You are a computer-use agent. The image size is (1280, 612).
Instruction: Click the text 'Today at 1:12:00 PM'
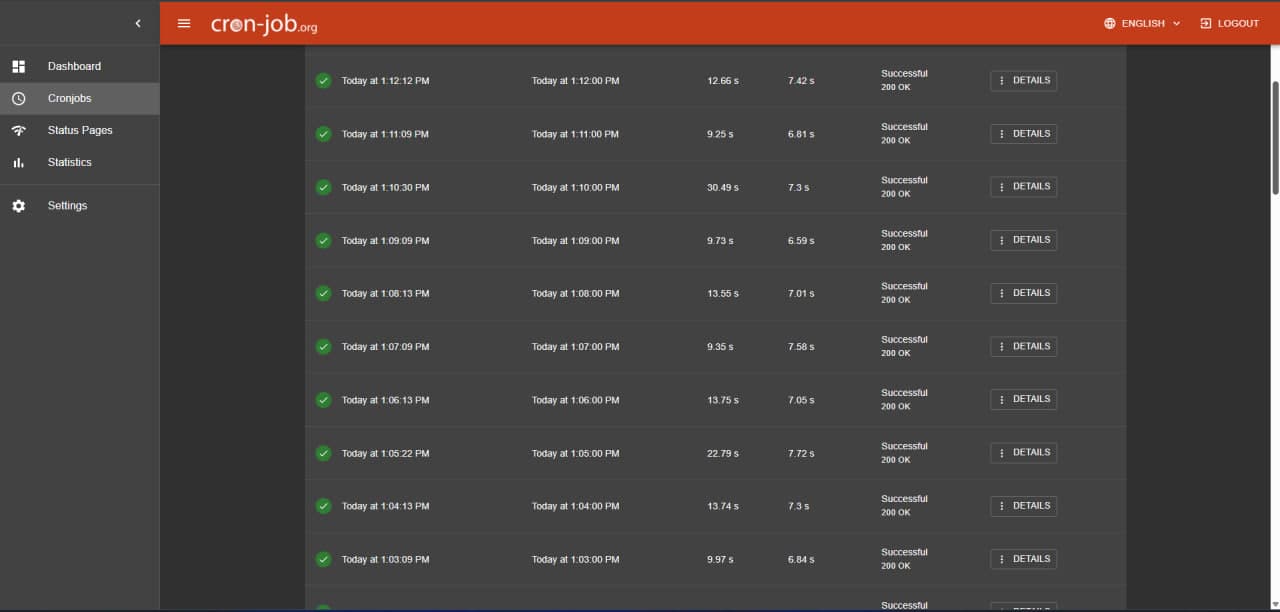(575, 81)
